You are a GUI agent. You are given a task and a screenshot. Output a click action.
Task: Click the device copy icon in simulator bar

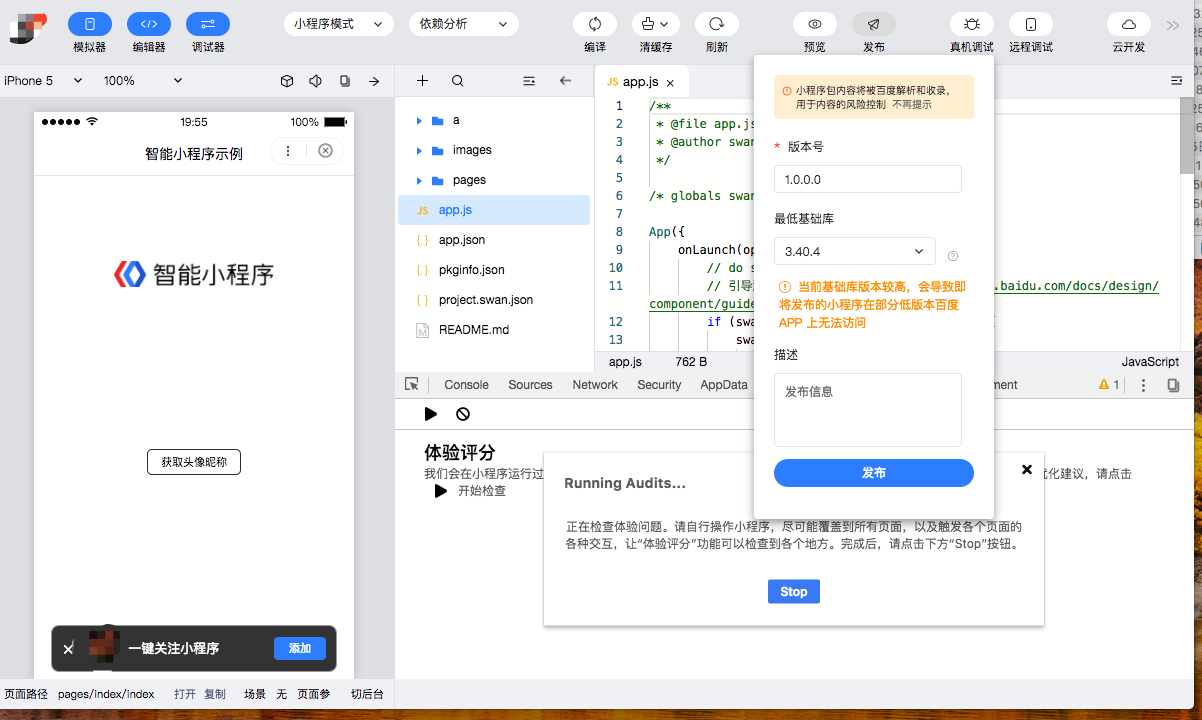(345, 81)
